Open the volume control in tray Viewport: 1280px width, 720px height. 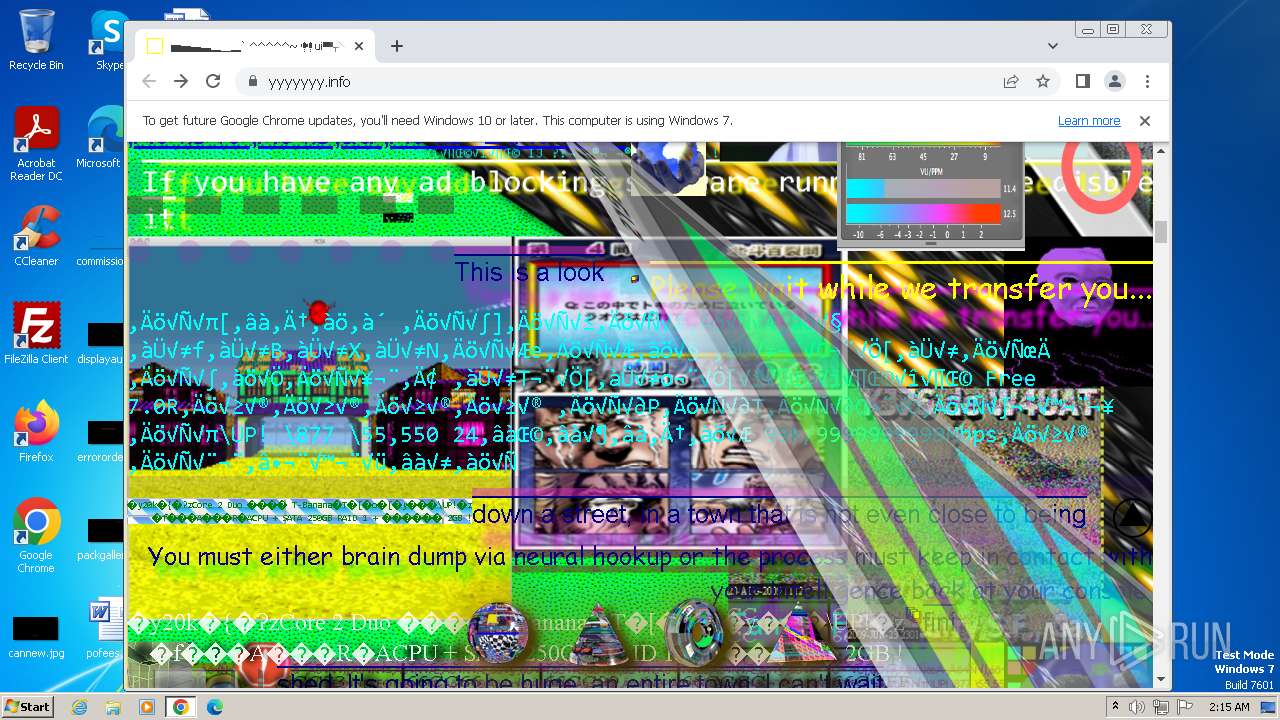pyautogui.click(x=1137, y=707)
